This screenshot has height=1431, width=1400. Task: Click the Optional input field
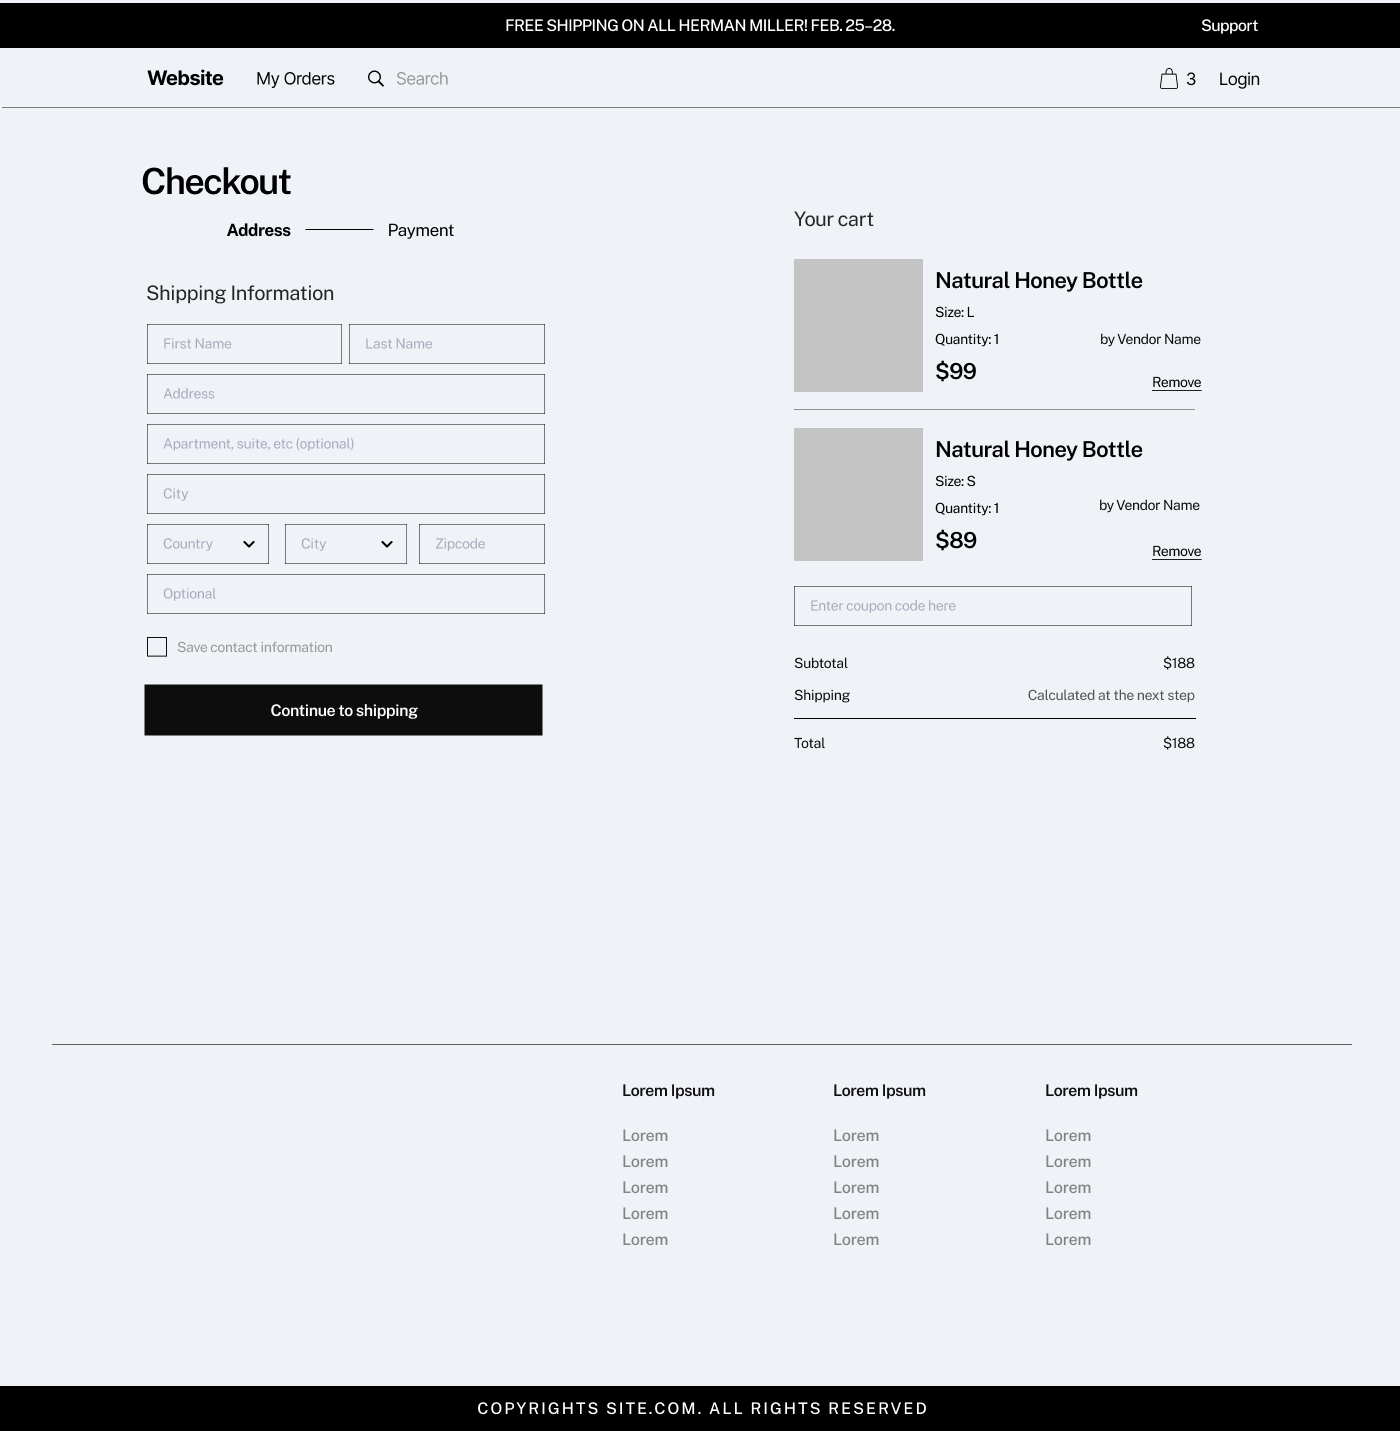346,594
